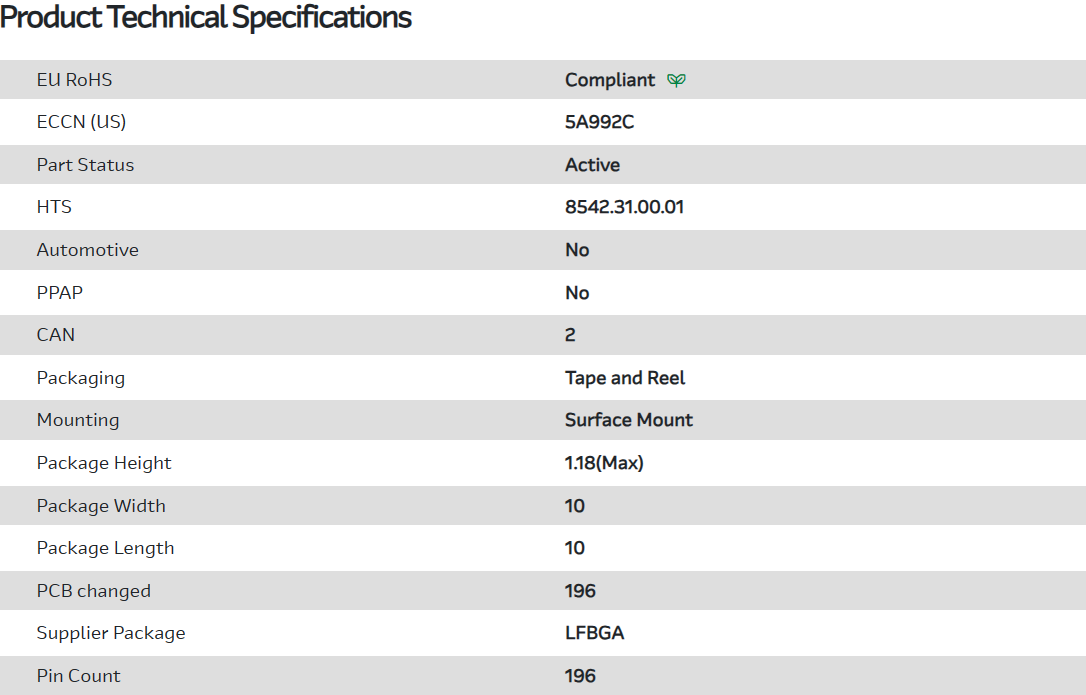Click the Package Width label
This screenshot has height=695, width=1086.
101,506
